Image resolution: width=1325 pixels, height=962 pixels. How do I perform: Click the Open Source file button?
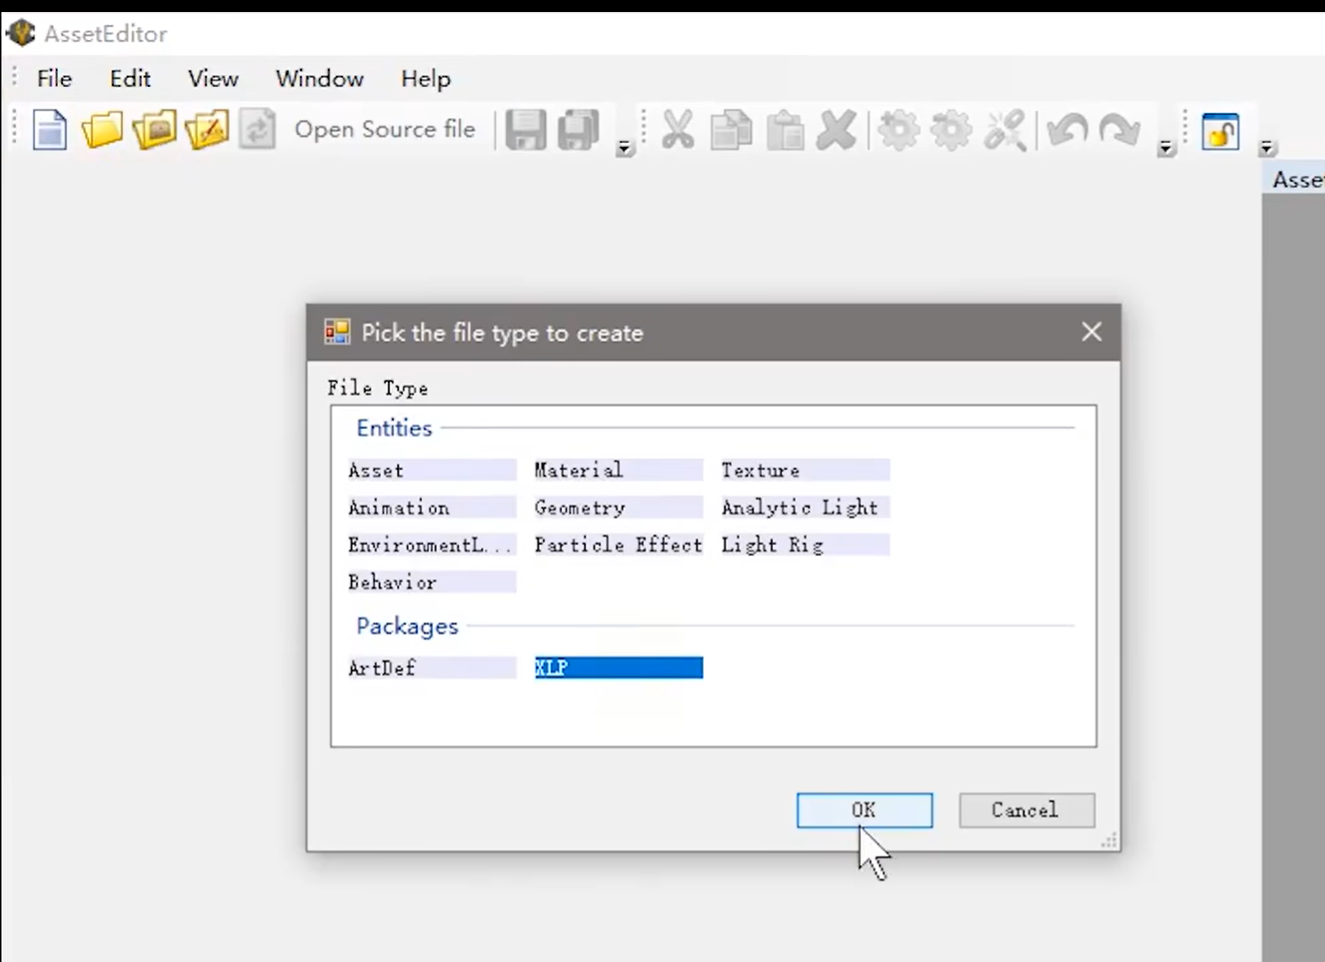[x=385, y=130]
